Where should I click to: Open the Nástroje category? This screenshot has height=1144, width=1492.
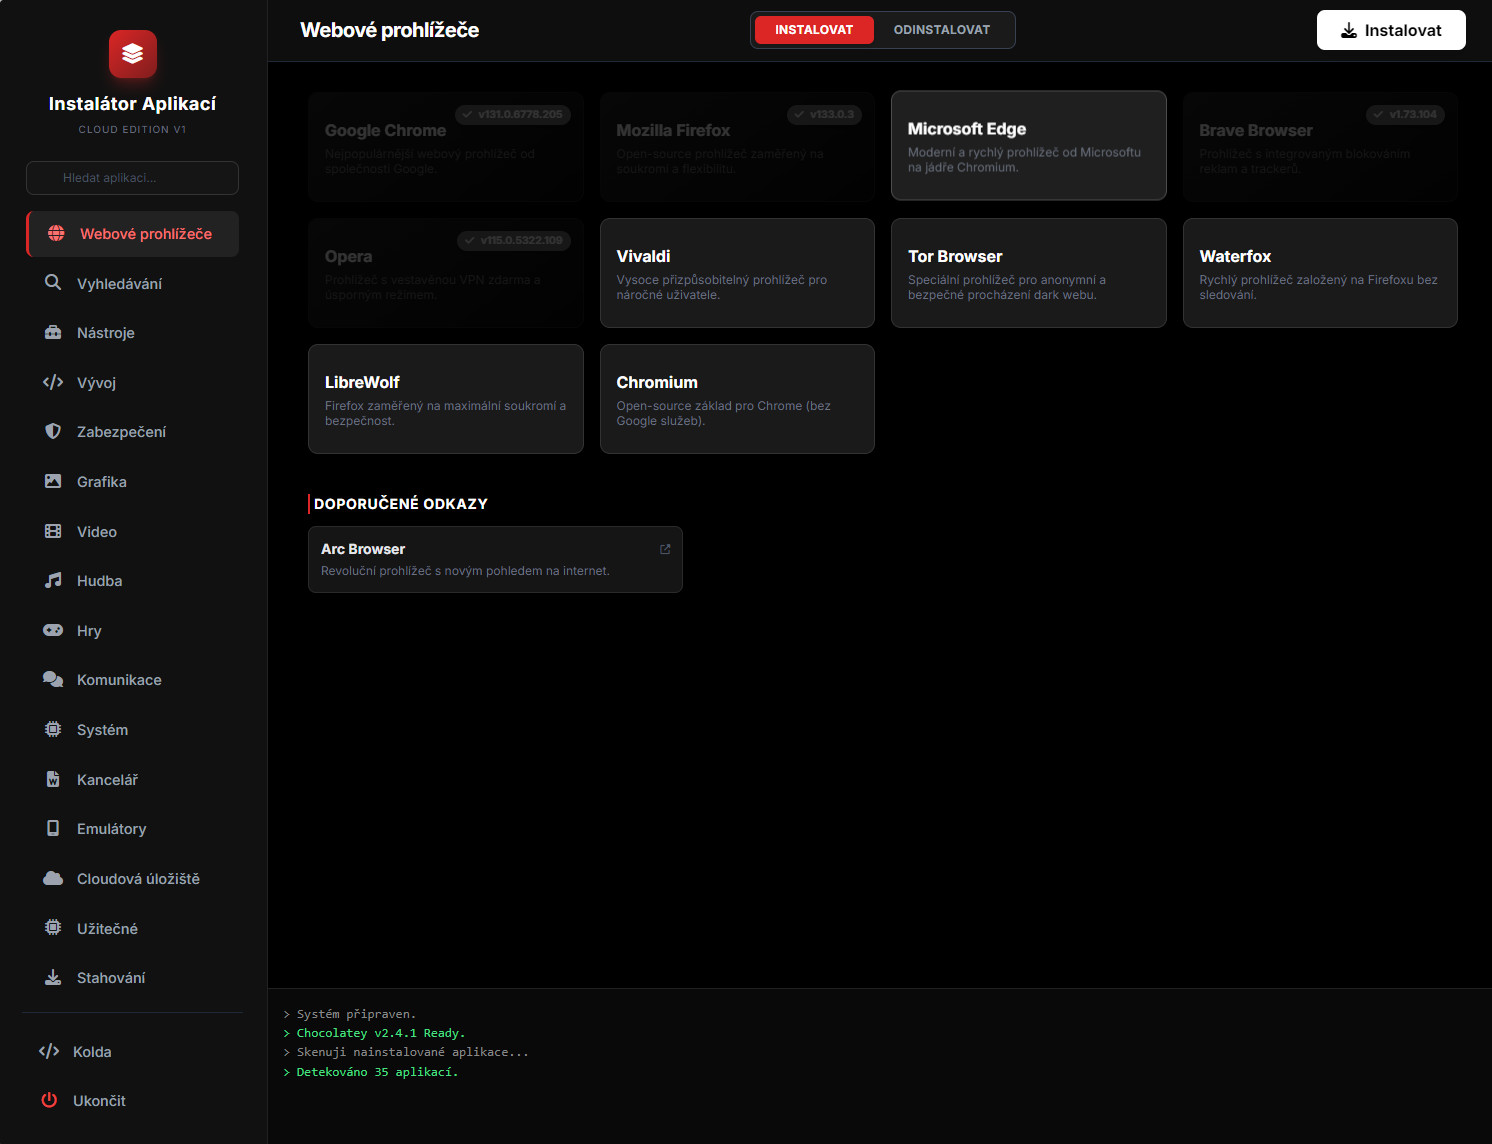[132, 333]
